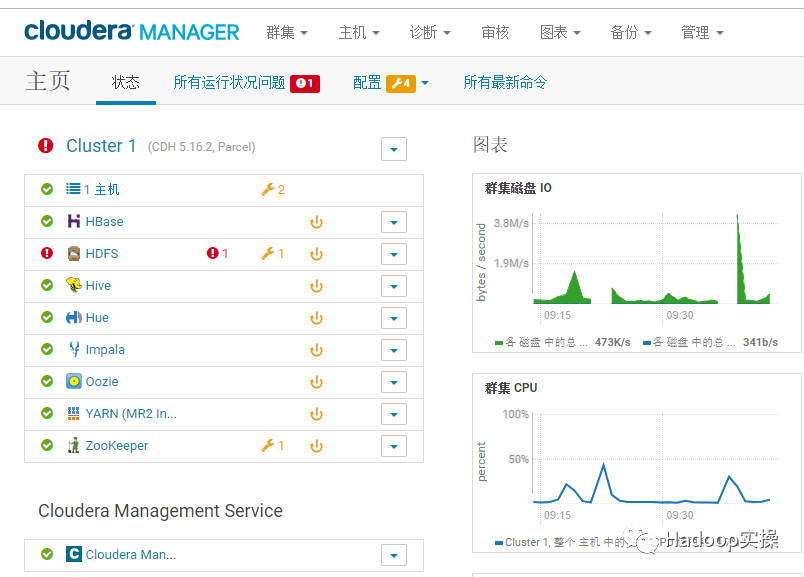Open the 群集磁盘 IO chart
The width and height of the screenshot is (804, 577).
636,263
